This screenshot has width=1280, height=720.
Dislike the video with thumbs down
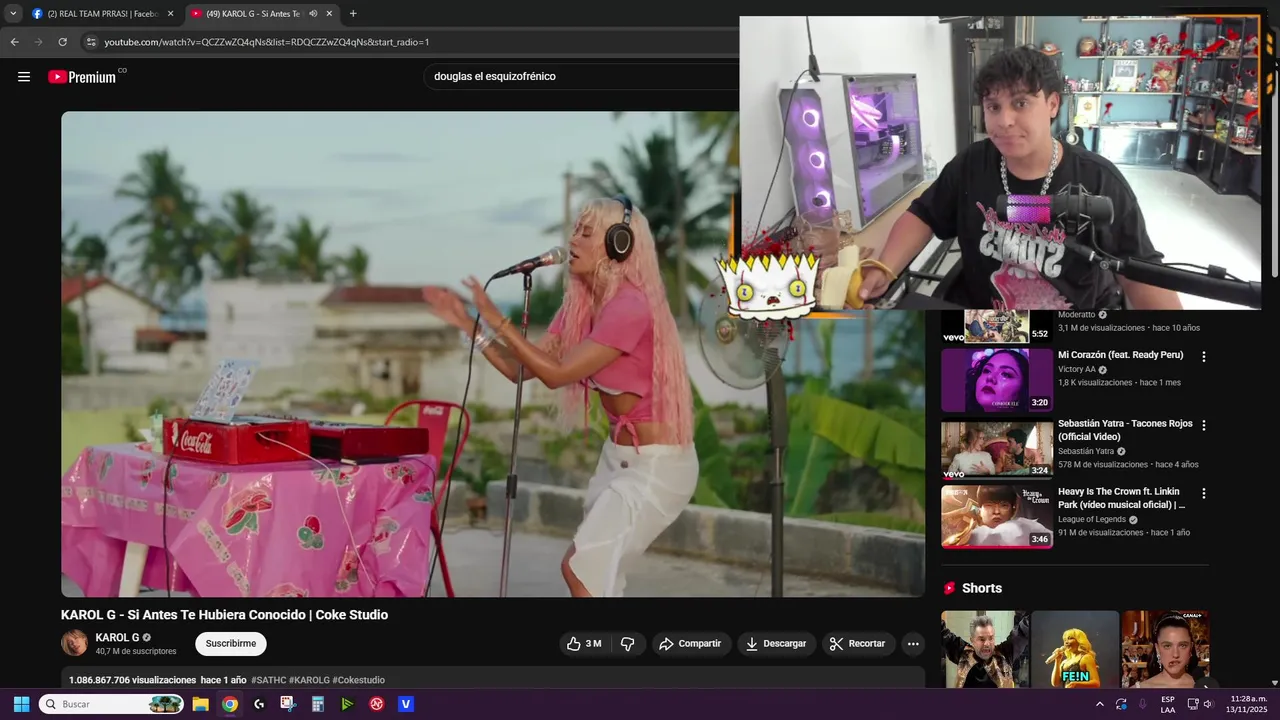(x=628, y=644)
